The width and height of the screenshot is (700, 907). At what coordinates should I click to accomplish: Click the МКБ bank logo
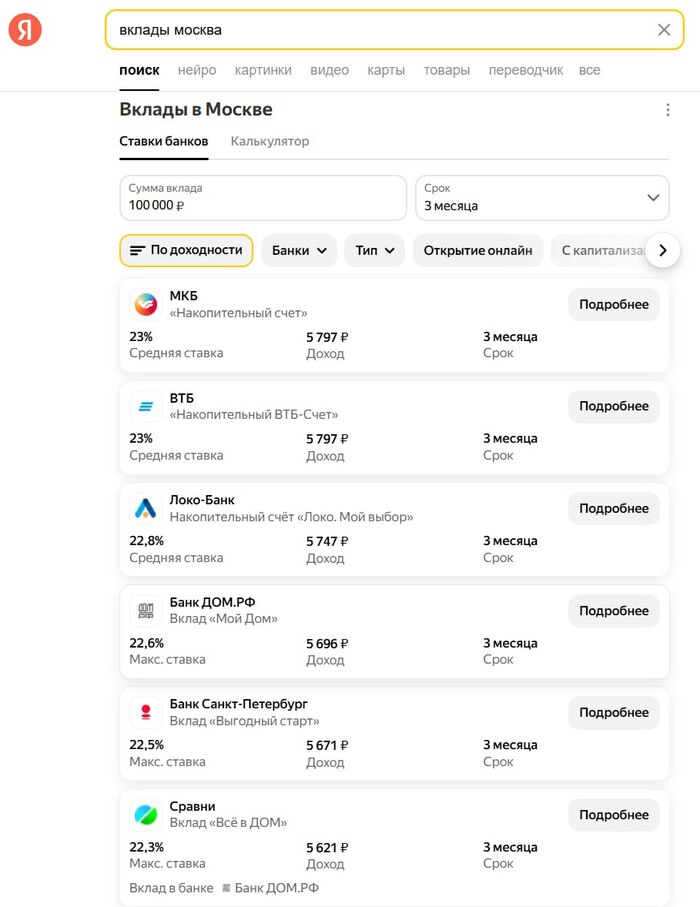pyautogui.click(x=145, y=305)
